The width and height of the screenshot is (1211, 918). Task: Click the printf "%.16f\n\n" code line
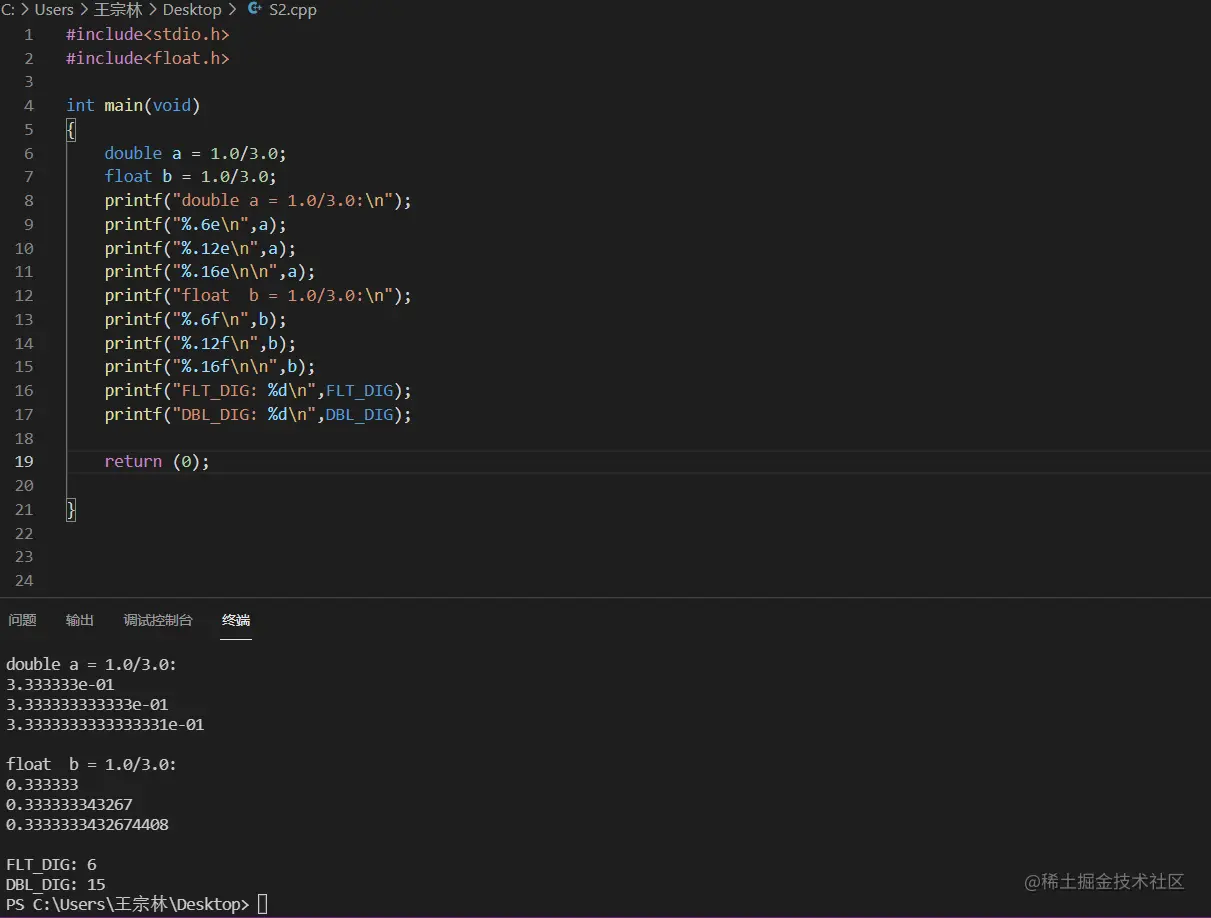pyautogui.click(x=210, y=366)
